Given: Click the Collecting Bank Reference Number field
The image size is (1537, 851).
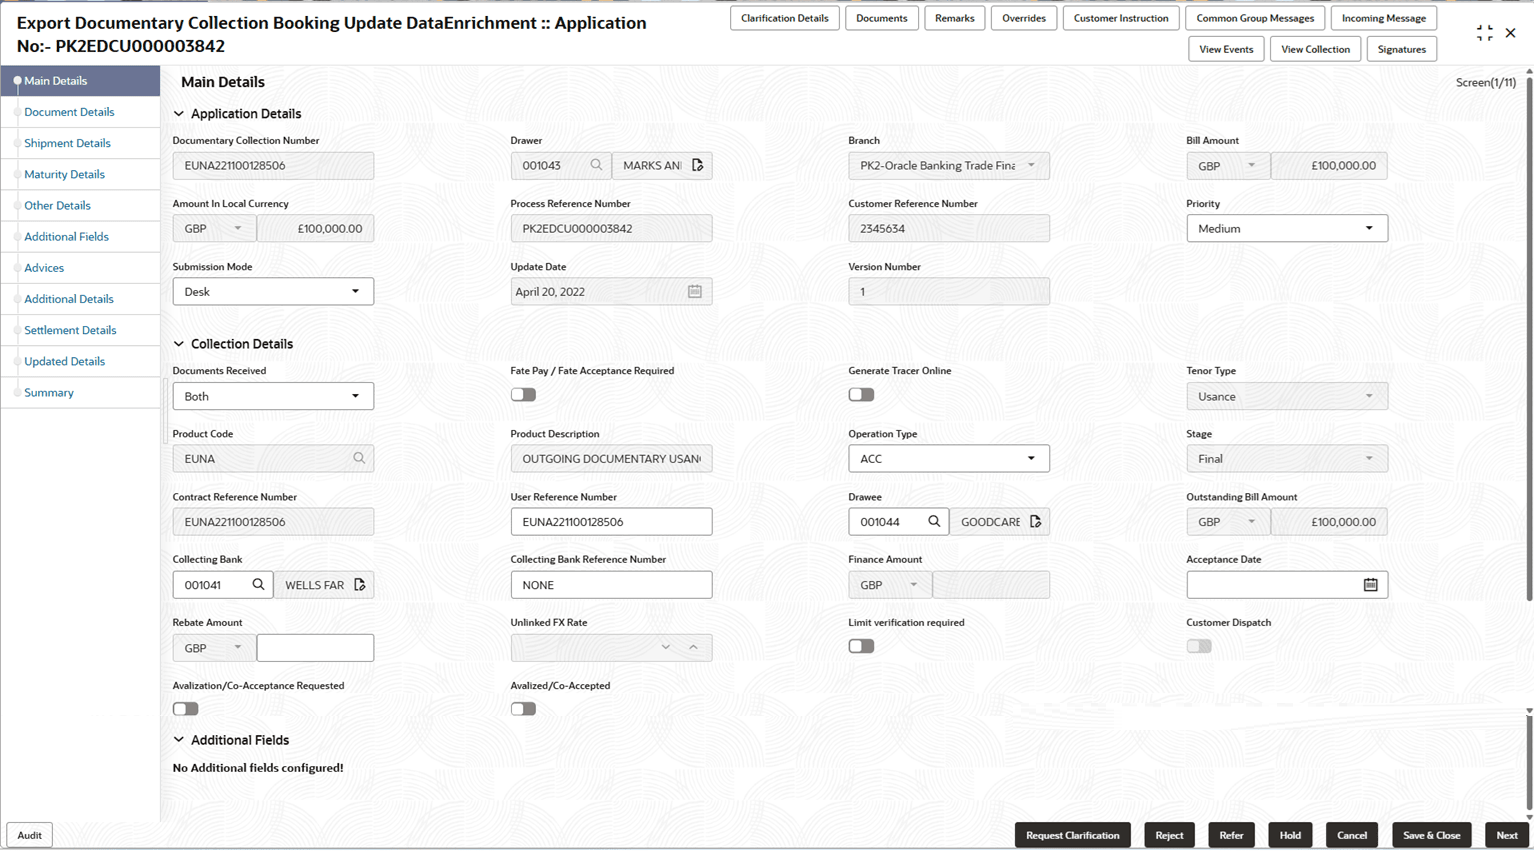Looking at the screenshot, I should coord(611,584).
